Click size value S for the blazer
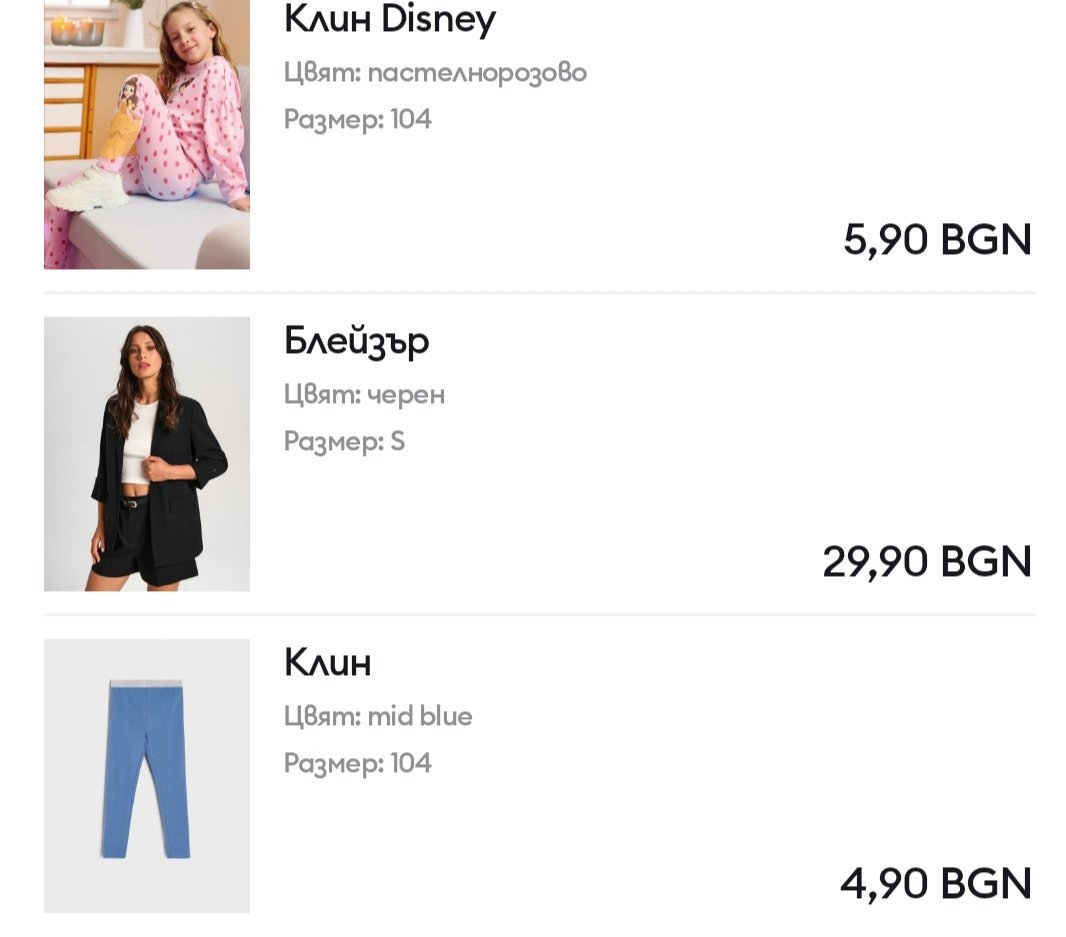Viewport: 1066px width, 937px height. (398, 442)
